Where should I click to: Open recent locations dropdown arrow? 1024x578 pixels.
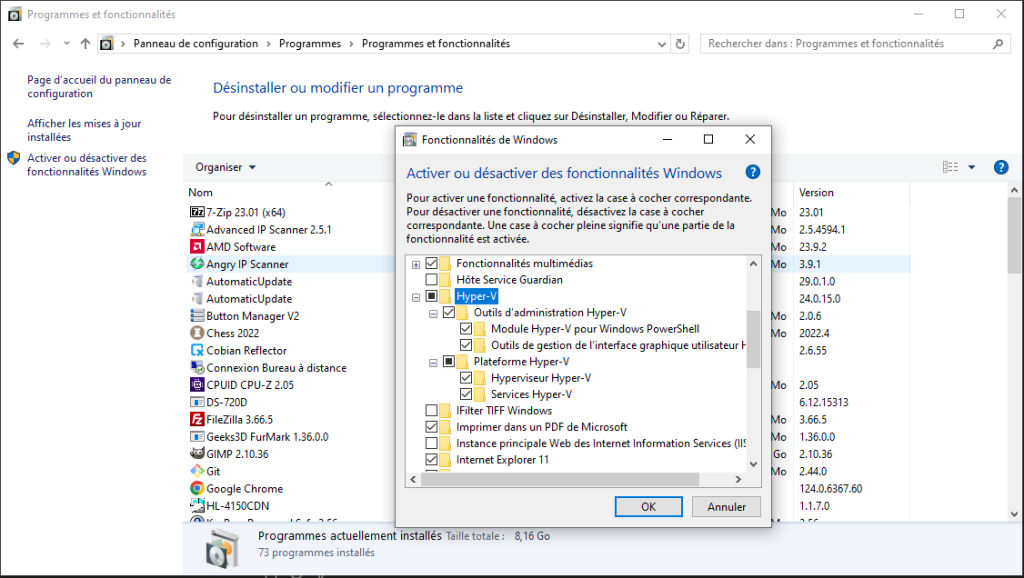coord(66,44)
